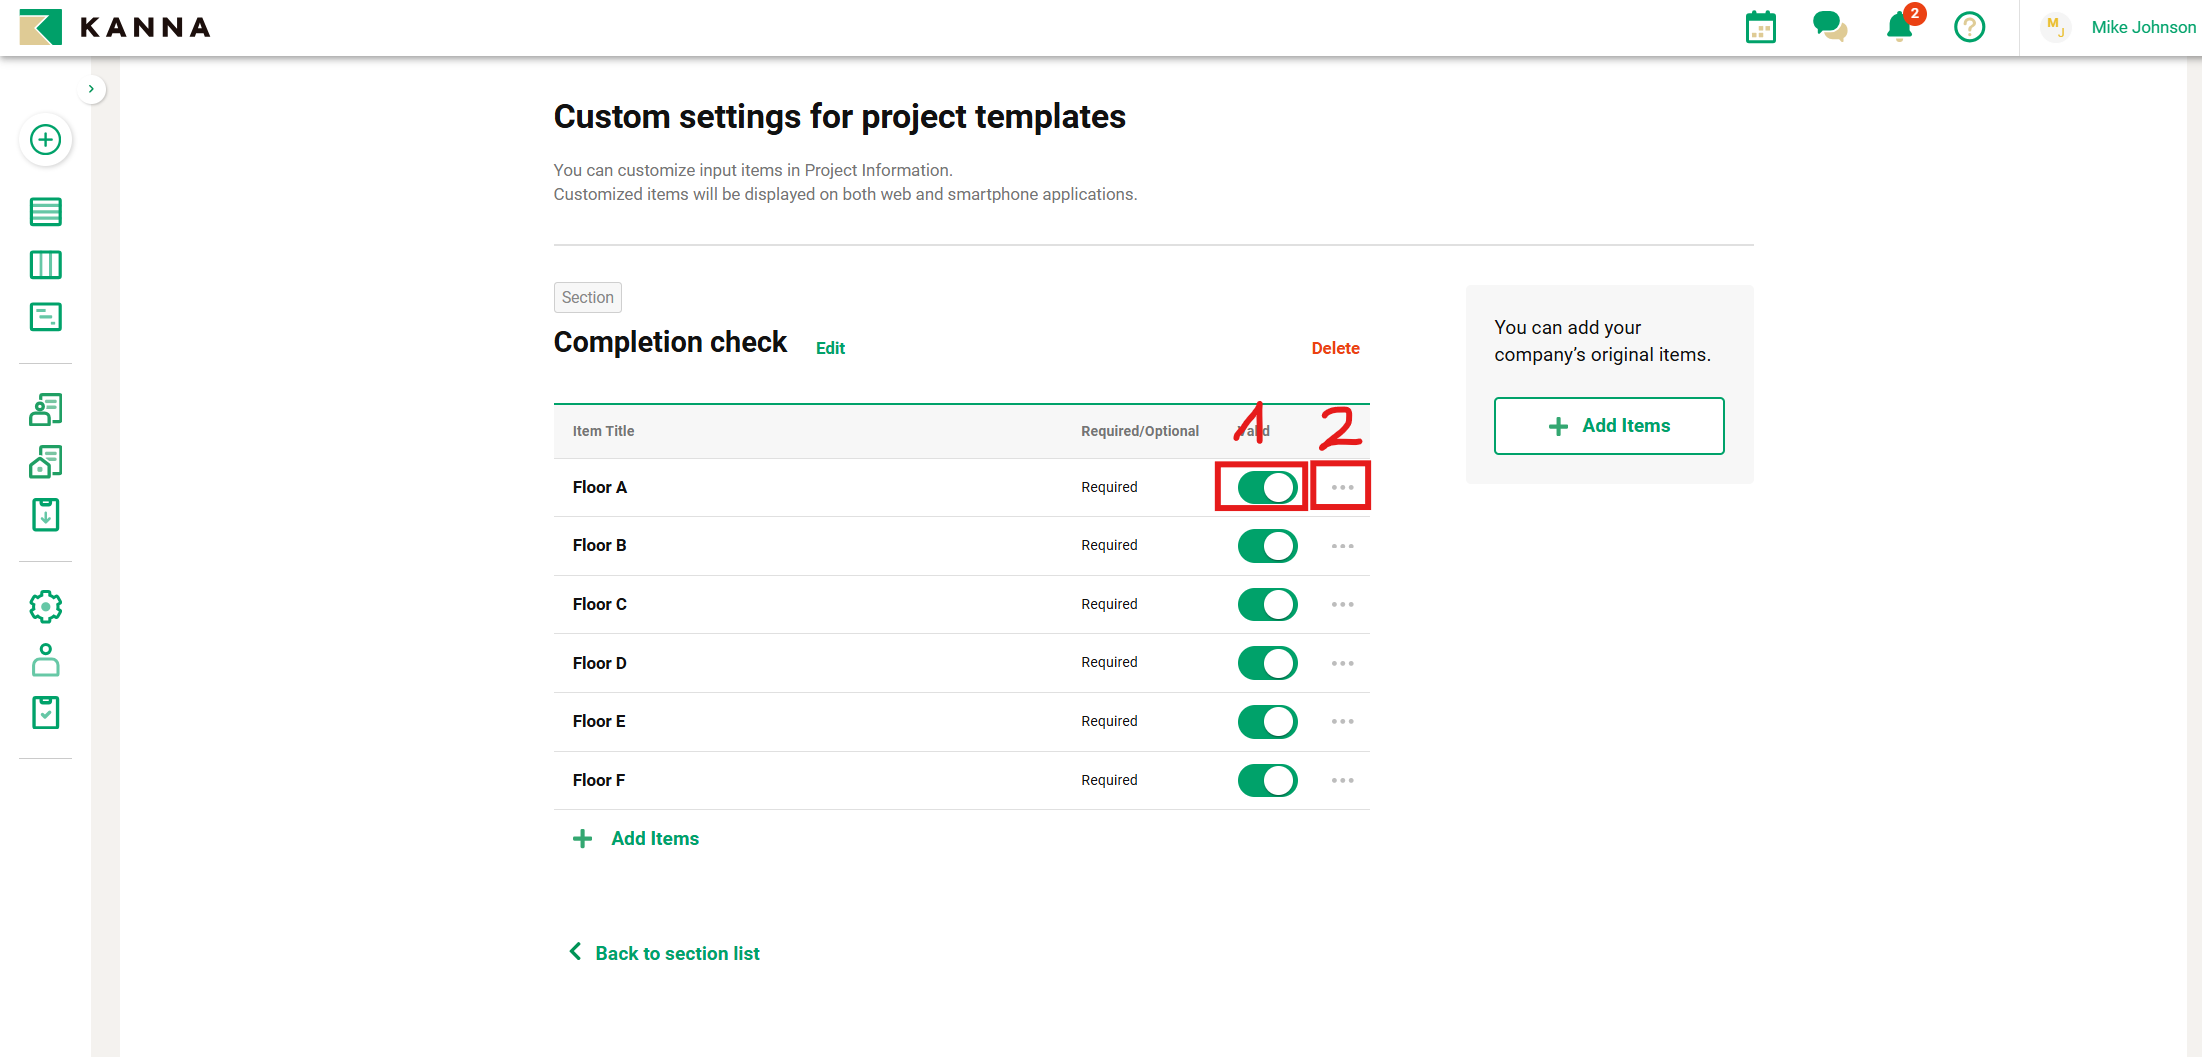Viewport: 2202px width, 1057px height.
Task: Click Add Items button in right panel
Action: pyautogui.click(x=1608, y=426)
